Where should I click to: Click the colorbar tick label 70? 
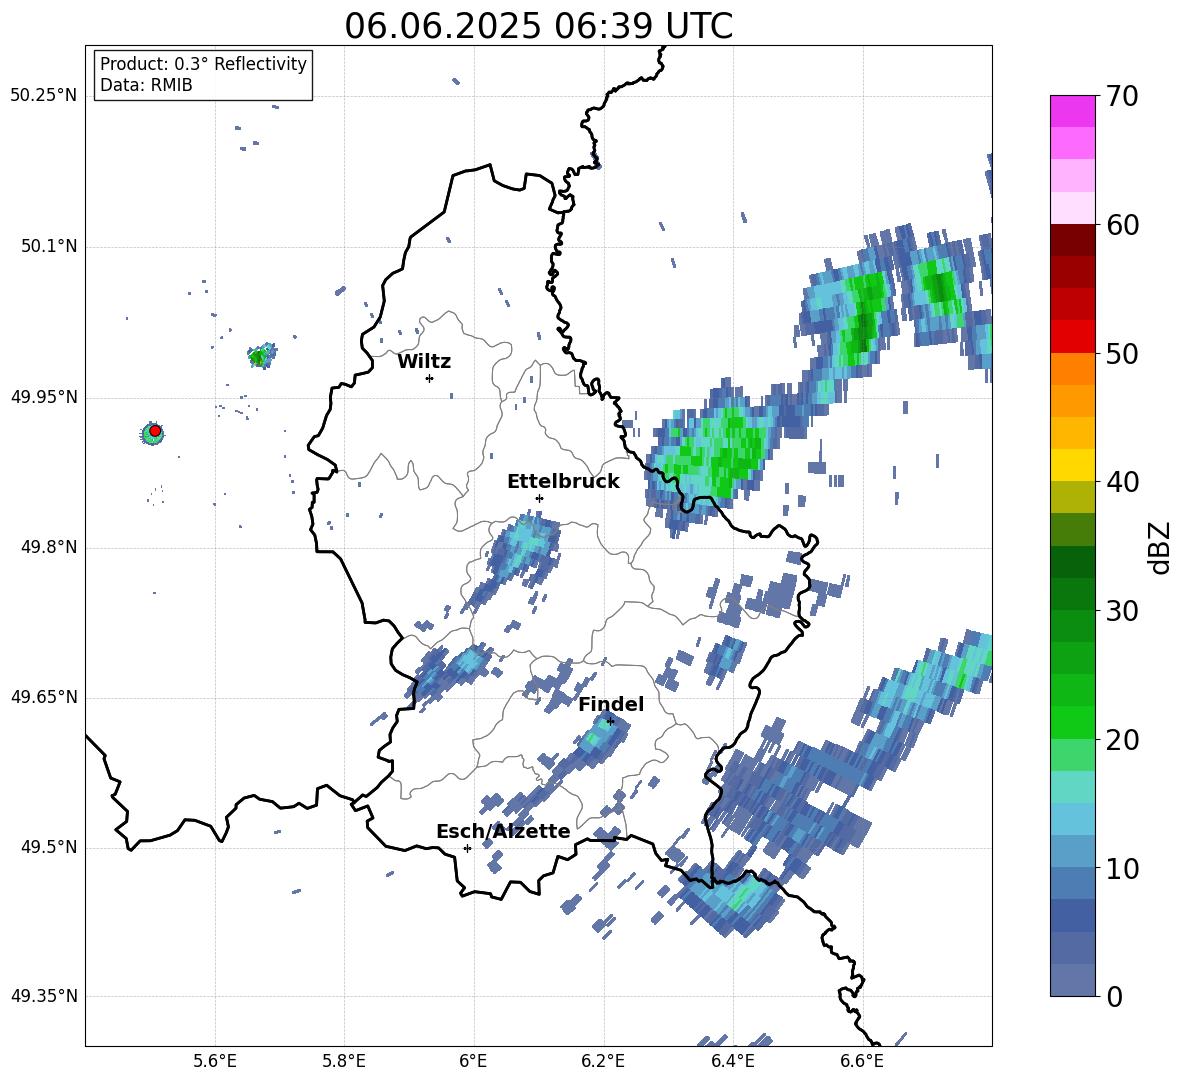(x=1121, y=97)
